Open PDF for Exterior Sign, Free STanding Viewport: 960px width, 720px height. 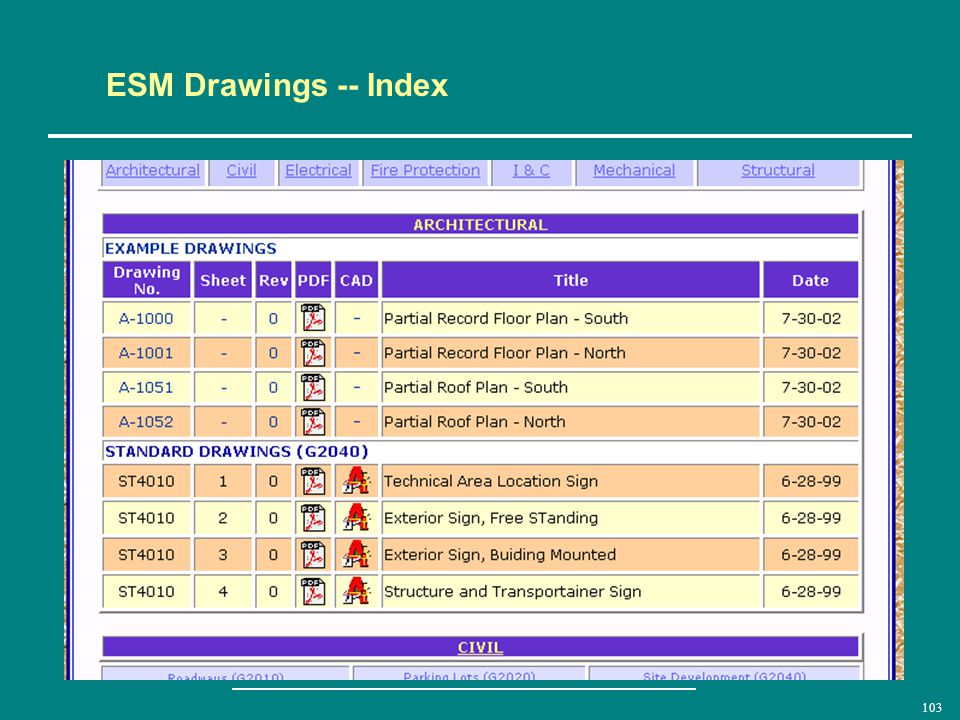(313, 517)
